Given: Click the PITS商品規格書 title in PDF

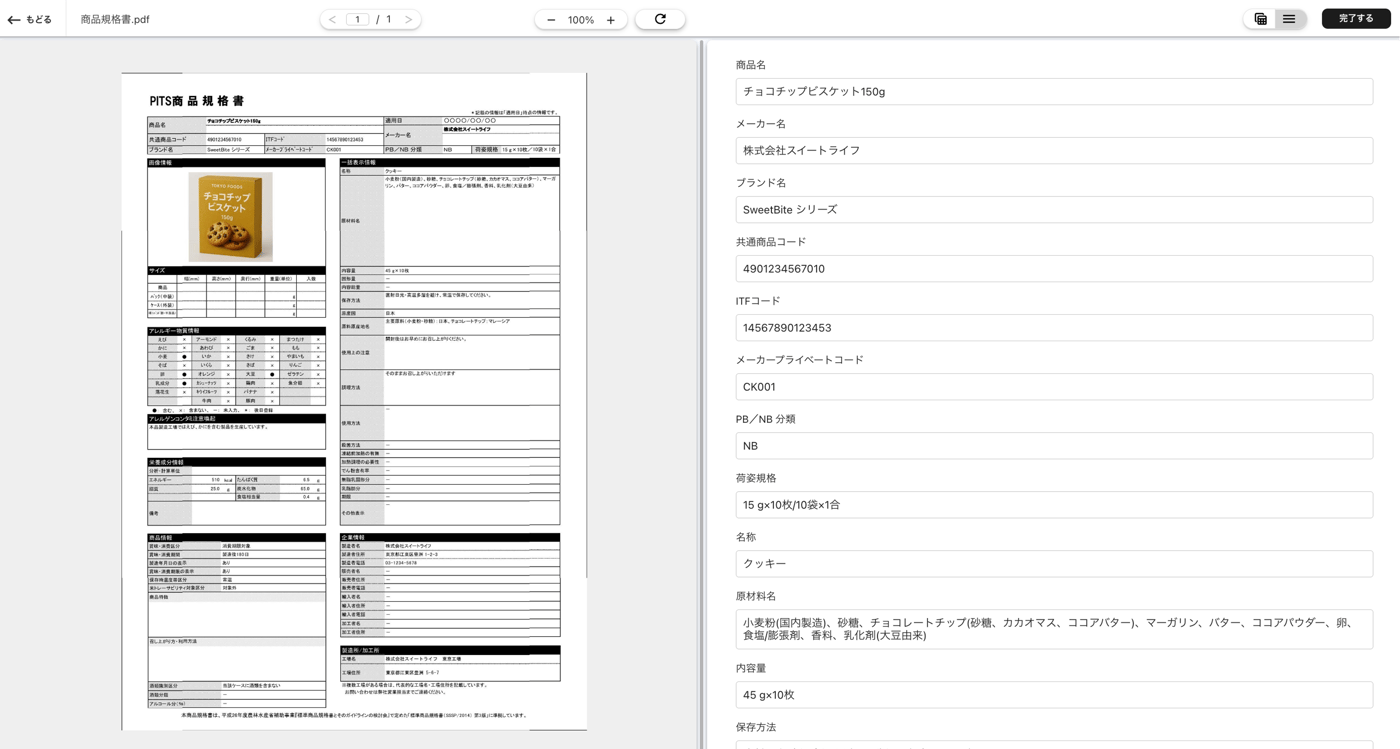Looking at the screenshot, I should pos(197,101).
